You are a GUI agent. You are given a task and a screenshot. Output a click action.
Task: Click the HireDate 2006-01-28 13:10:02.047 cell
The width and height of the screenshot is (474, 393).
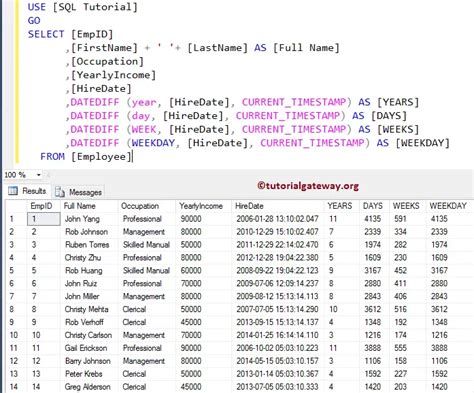coord(277,219)
